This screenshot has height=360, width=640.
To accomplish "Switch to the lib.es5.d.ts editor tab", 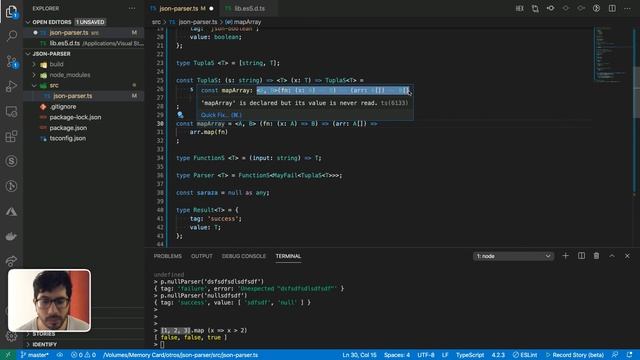I will pyautogui.click(x=249, y=8).
